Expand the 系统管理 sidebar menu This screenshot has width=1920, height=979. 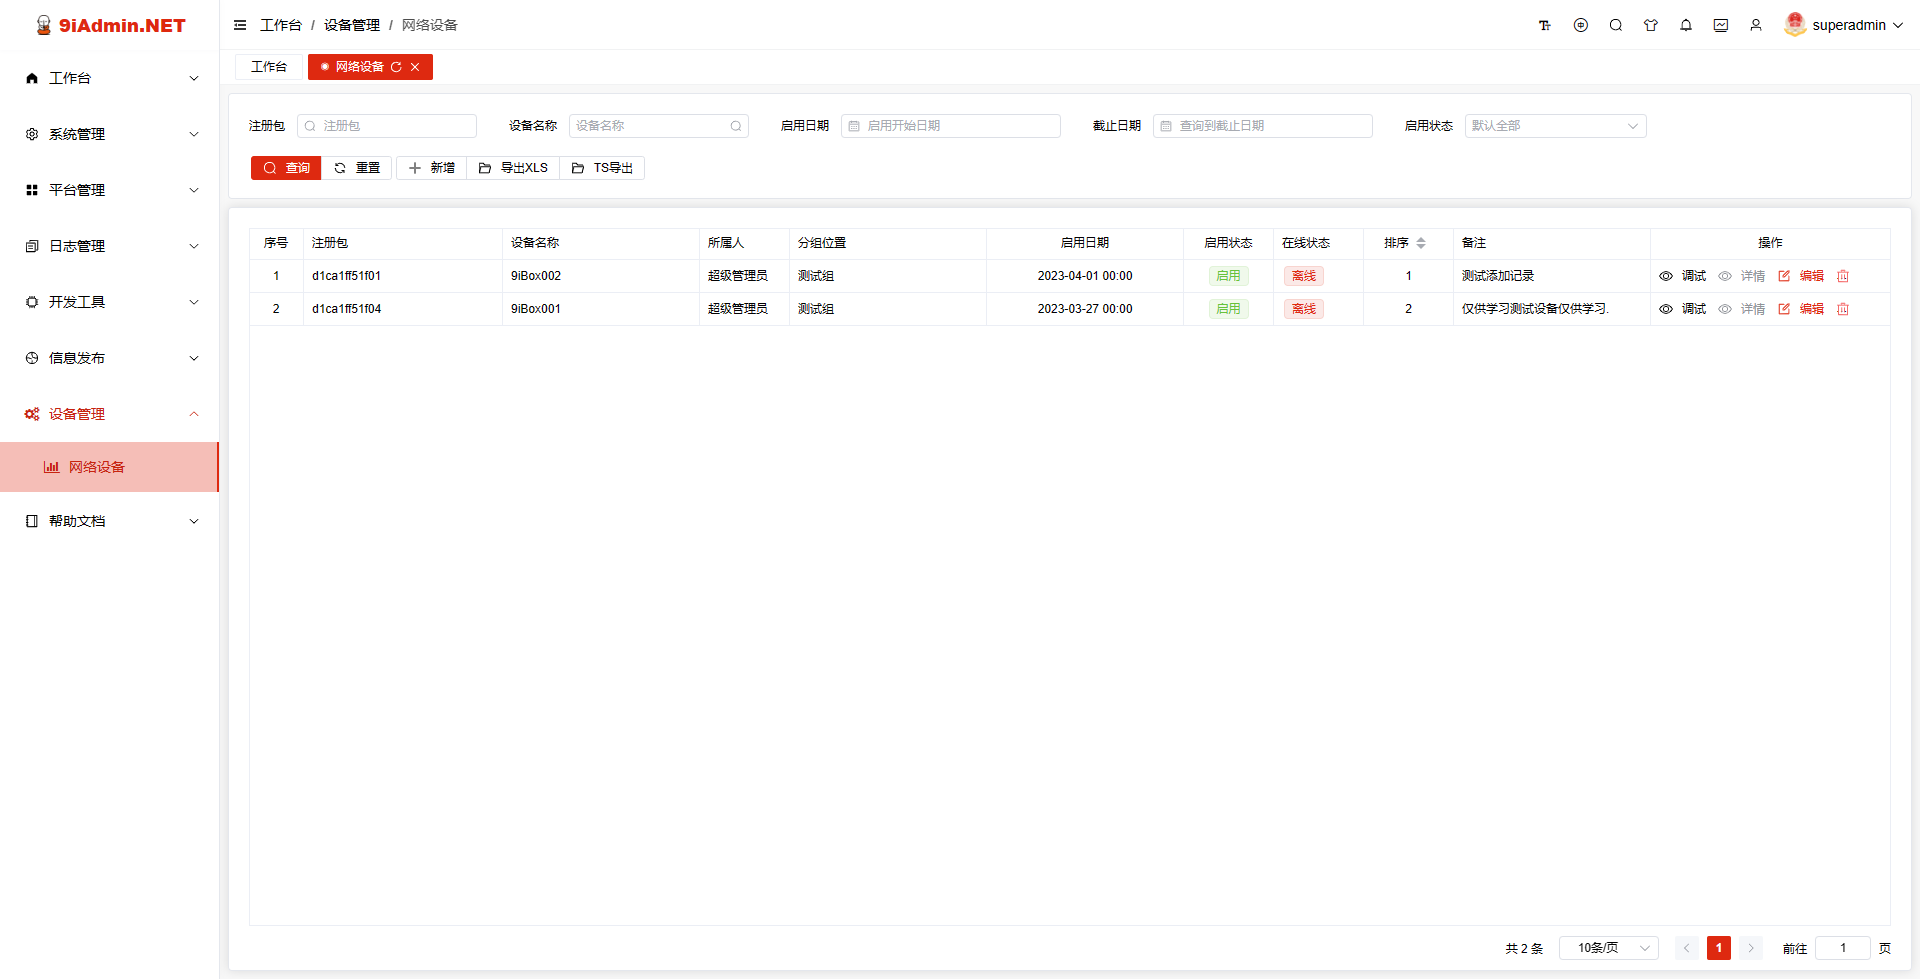click(108, 133)
